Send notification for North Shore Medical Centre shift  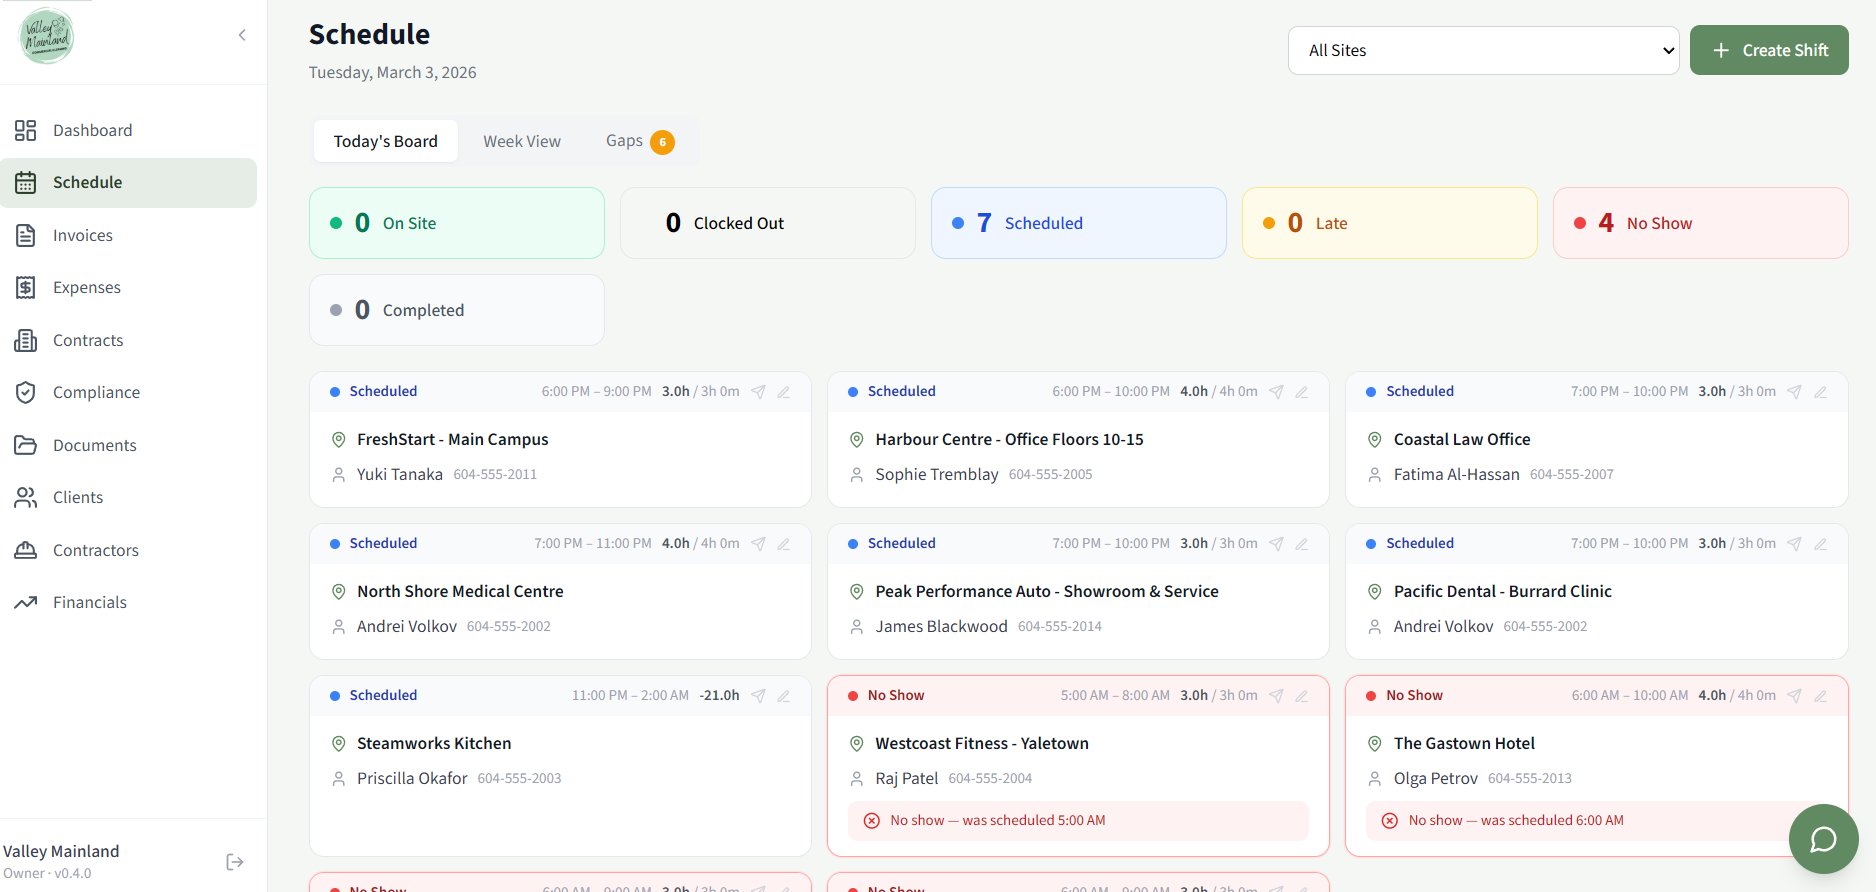(x=759, y=544)
